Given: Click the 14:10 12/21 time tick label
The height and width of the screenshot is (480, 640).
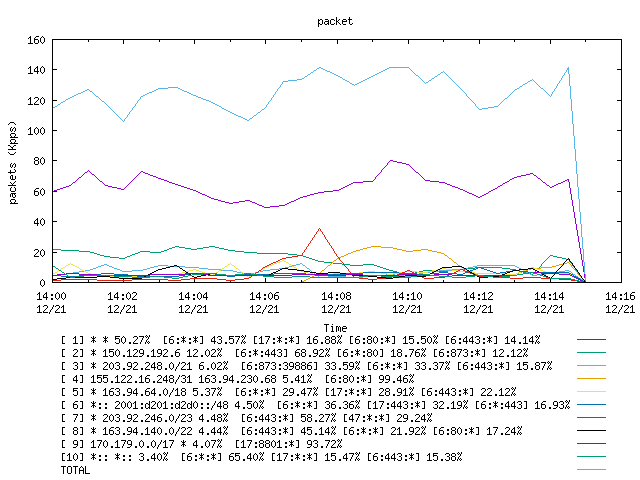Looking at the screenshot, I should tap(407, 302).
